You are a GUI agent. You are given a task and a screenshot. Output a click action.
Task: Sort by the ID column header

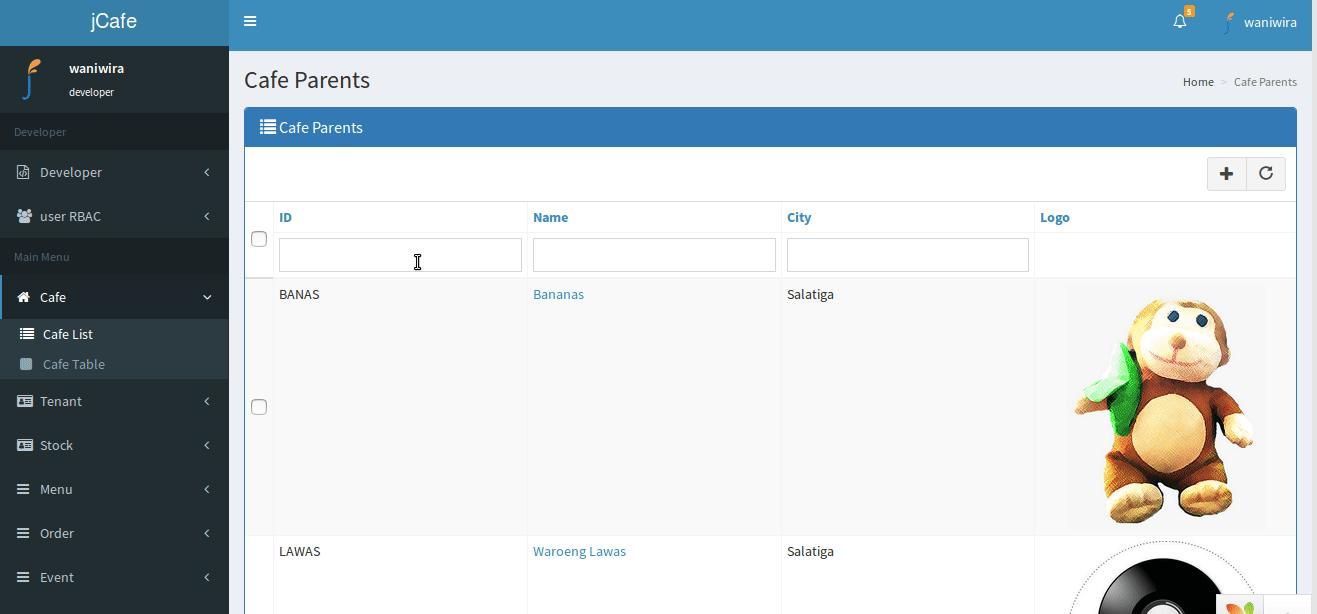click(x=285, y=217)
